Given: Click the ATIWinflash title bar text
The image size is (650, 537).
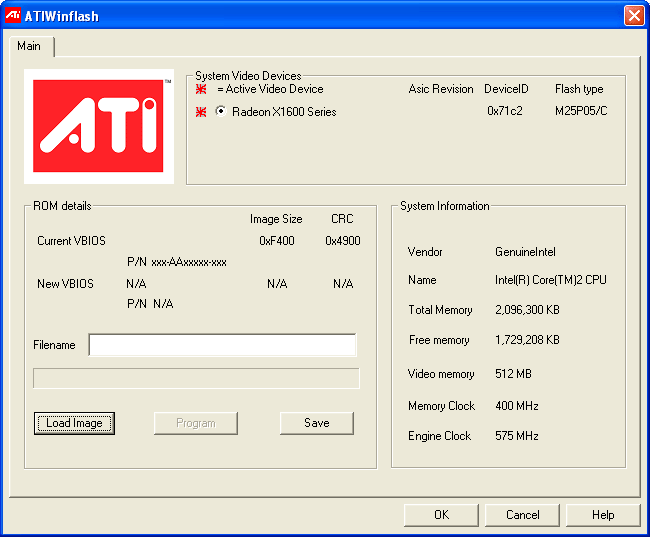Looking at the screenshot, I should click(61, 16).
